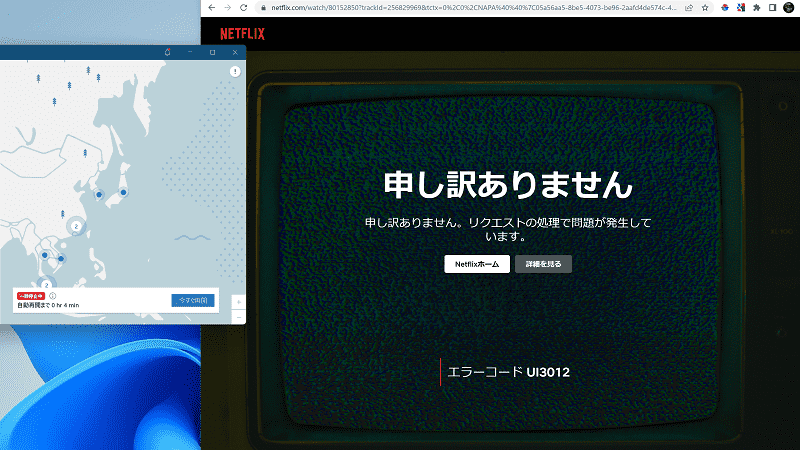Open the Chrome profile avatar
800x450 pixels.
point(789,8)
